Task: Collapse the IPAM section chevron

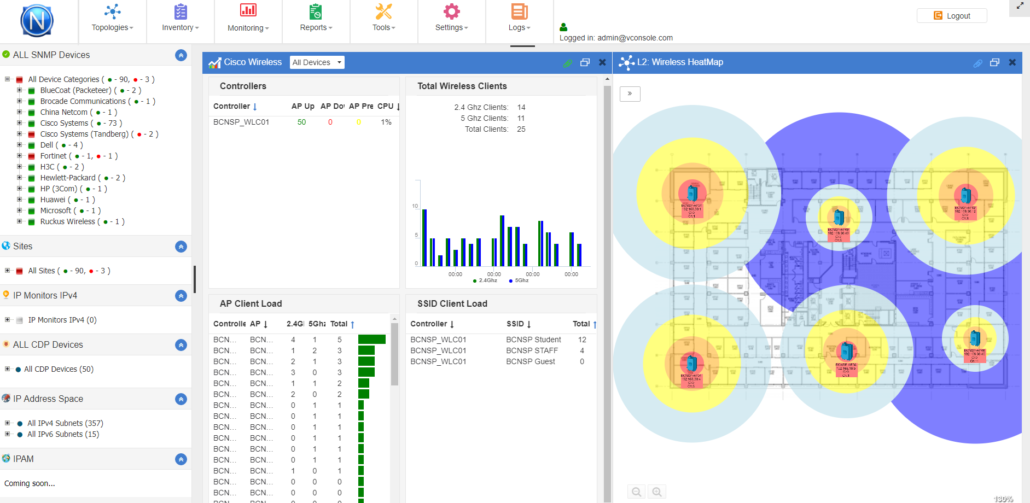Action: coord(181,459)
